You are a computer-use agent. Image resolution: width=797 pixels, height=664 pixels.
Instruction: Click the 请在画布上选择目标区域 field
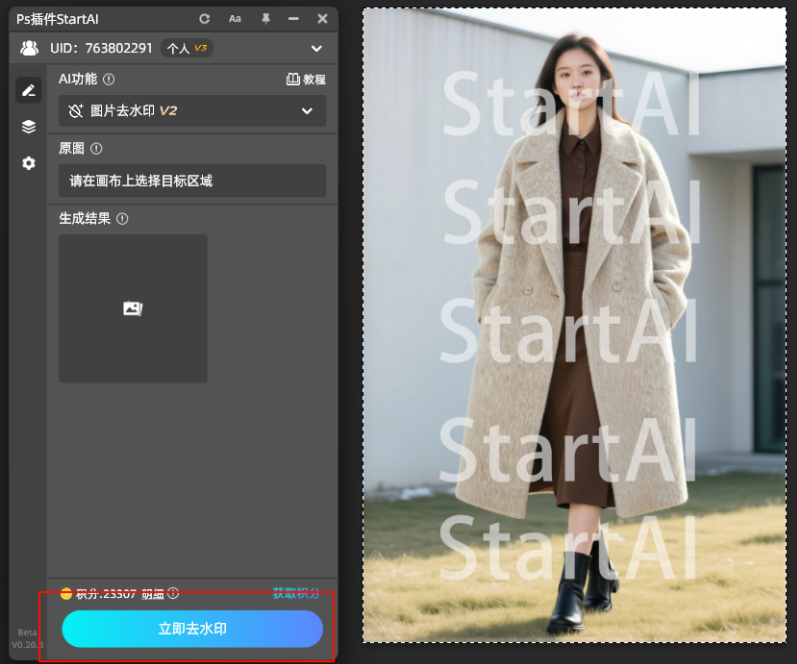tap(192, 181)
